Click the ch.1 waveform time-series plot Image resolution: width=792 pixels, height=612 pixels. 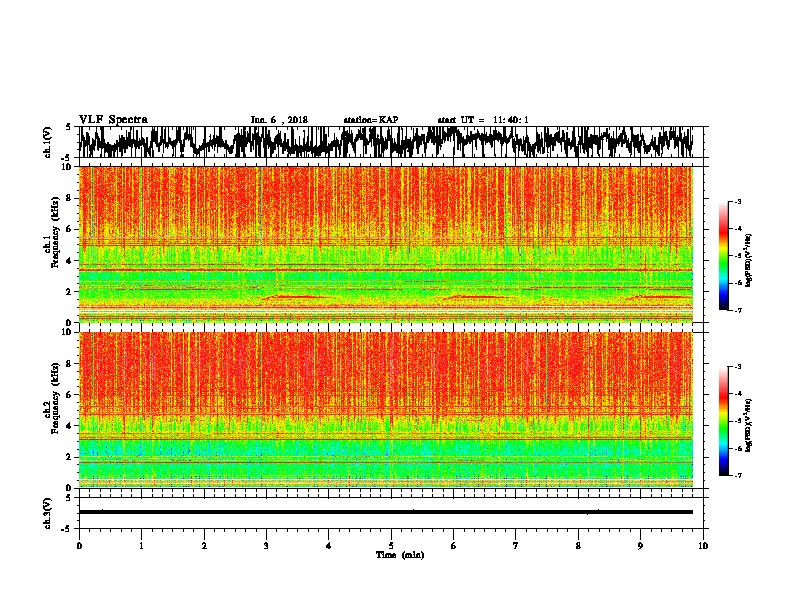click(385, 142)
